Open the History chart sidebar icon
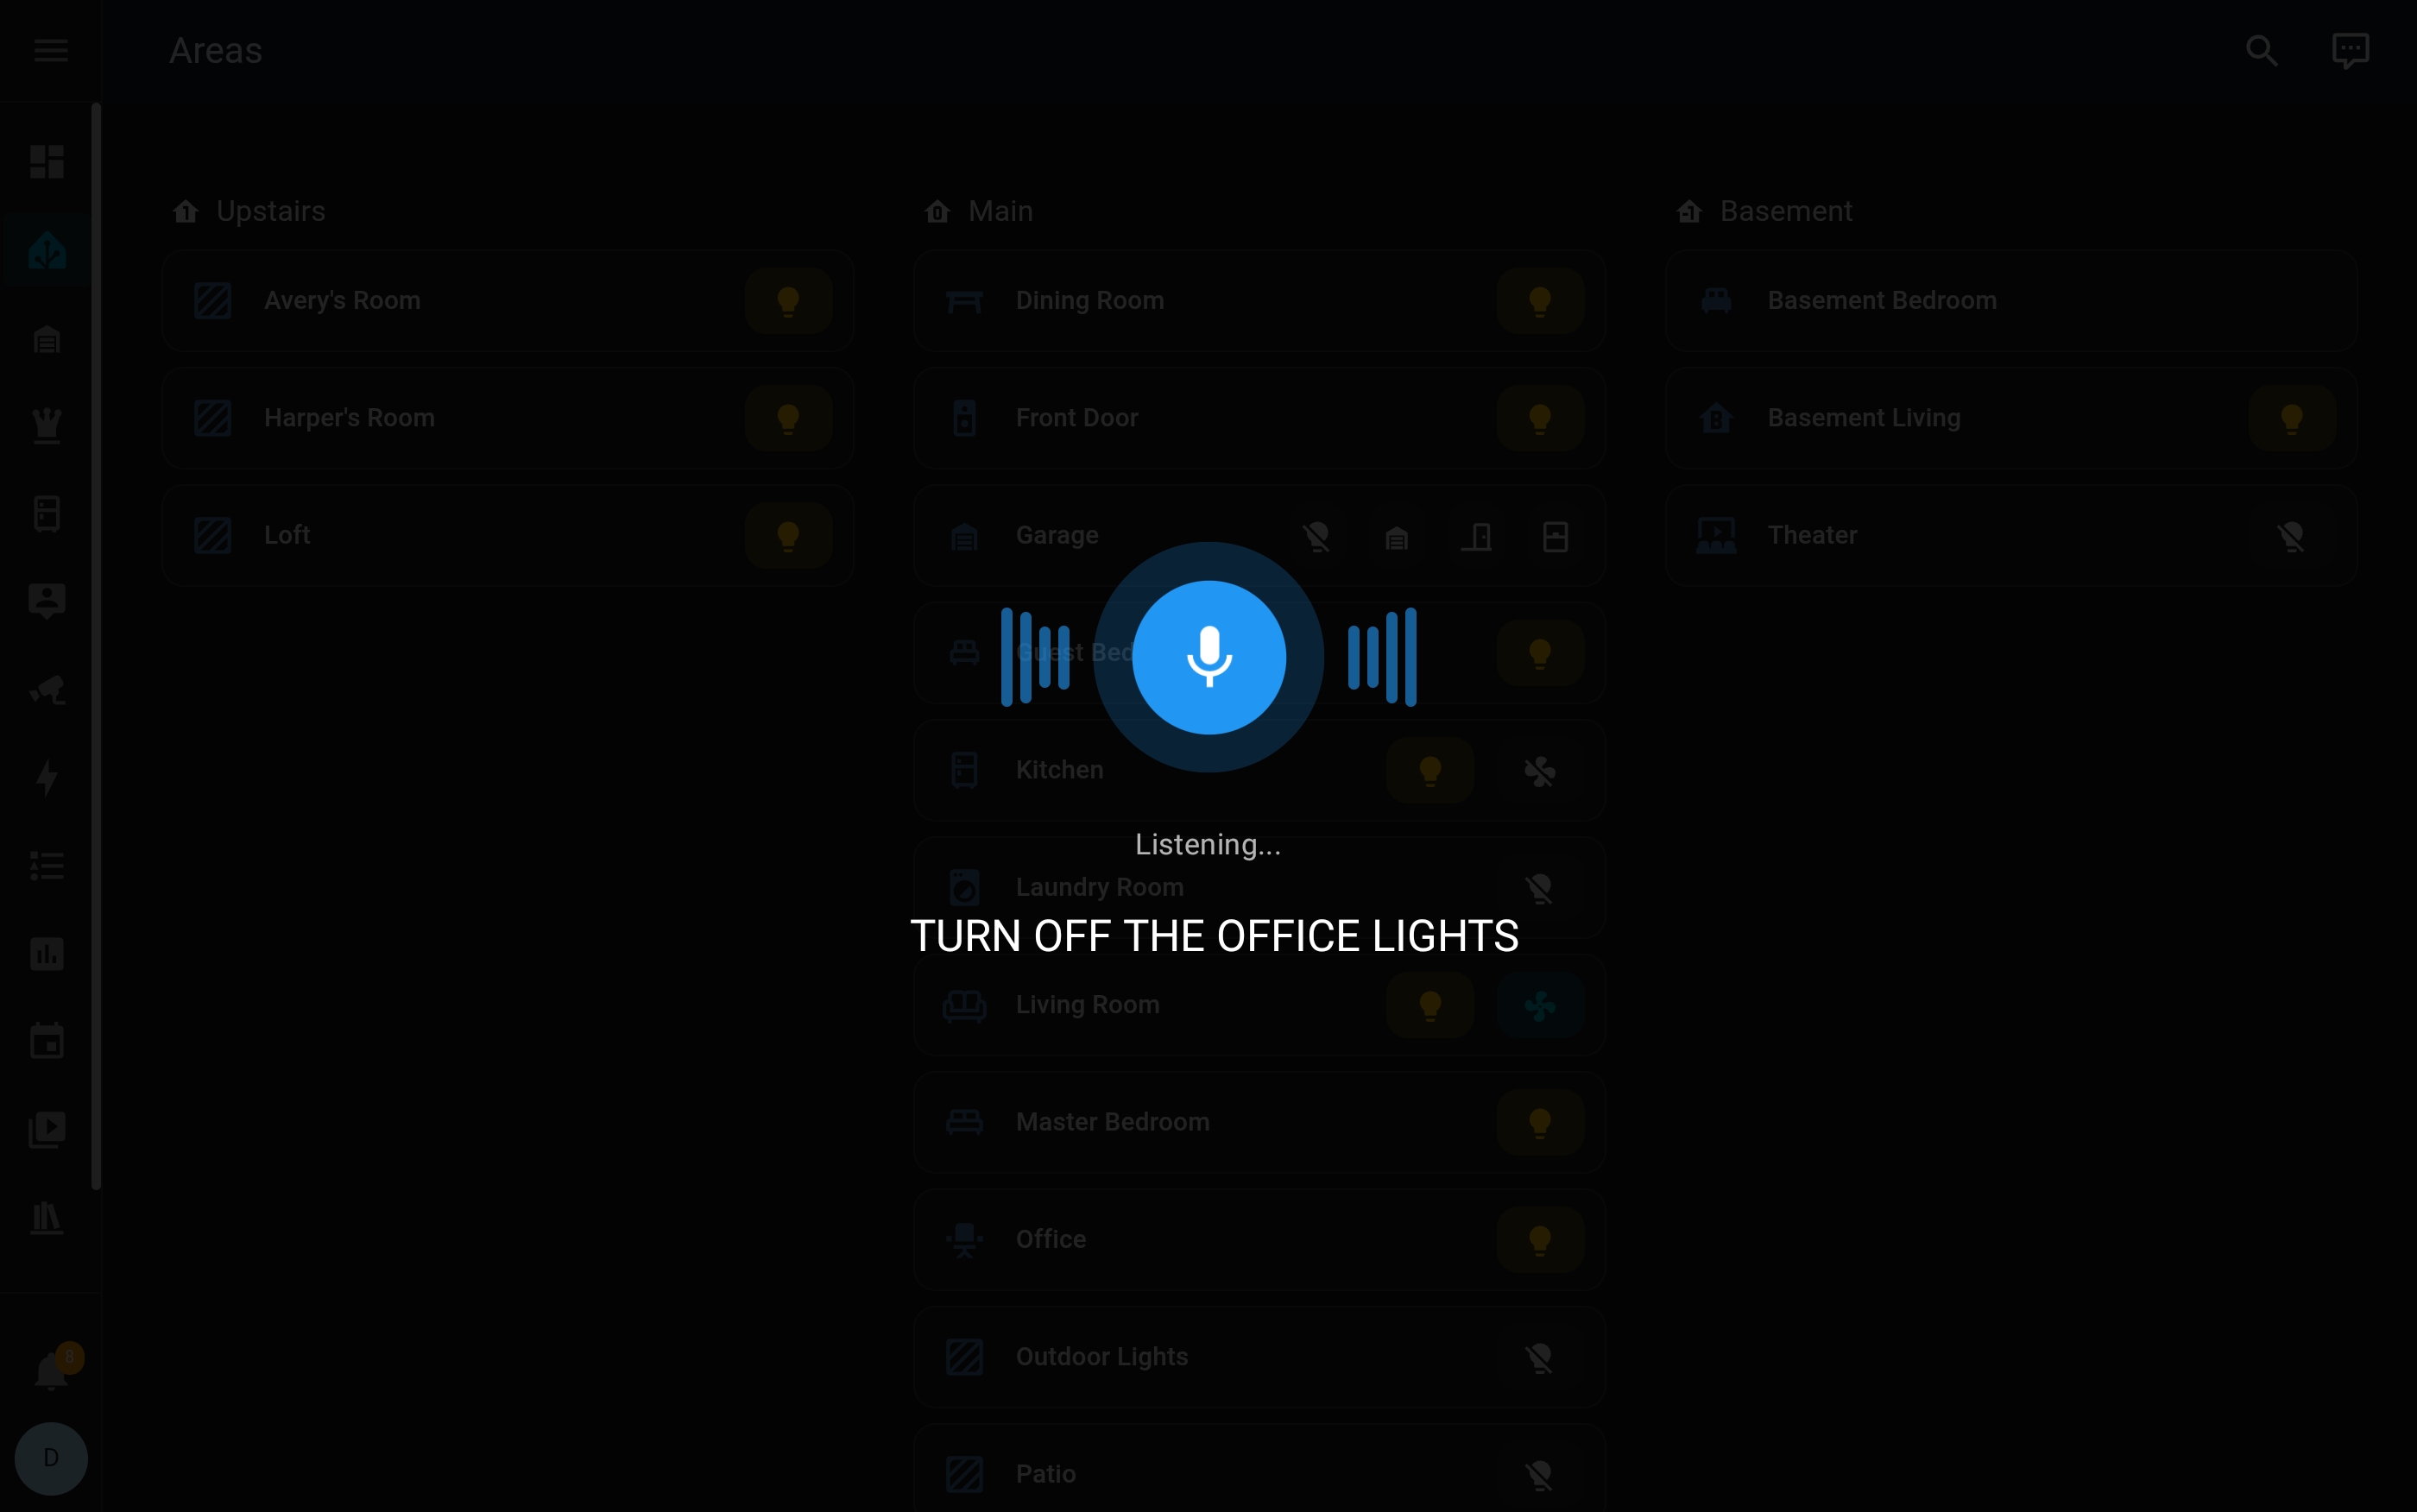Screen dimensions: 2417x1512 point(47,954)
